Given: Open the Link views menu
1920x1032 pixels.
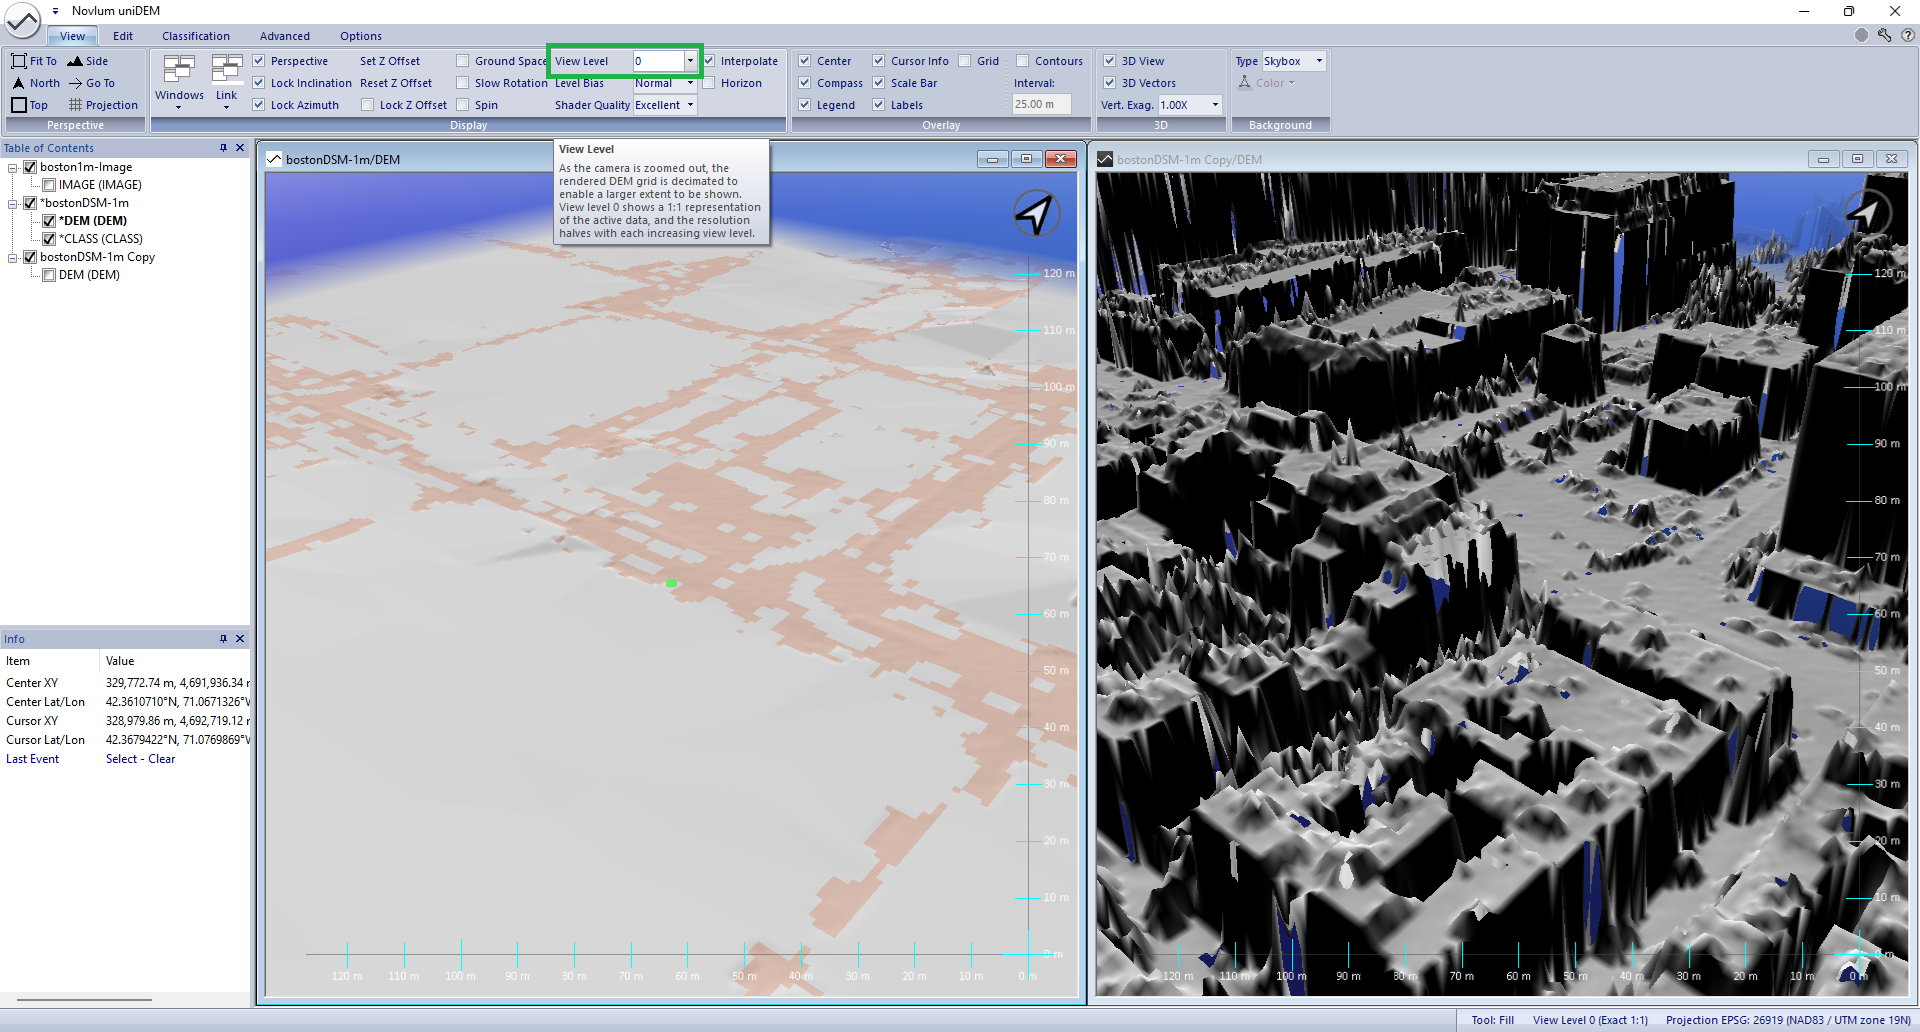Looking at the screenshot, I should click(x=227, y=82).
